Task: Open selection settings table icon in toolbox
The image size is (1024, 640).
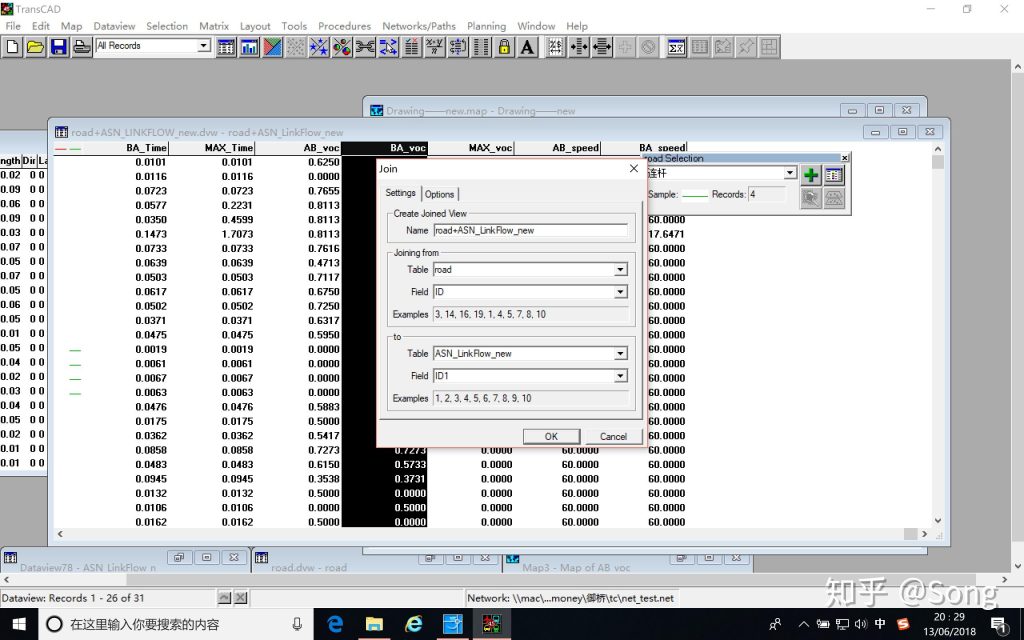Action: tap(834, 175)
